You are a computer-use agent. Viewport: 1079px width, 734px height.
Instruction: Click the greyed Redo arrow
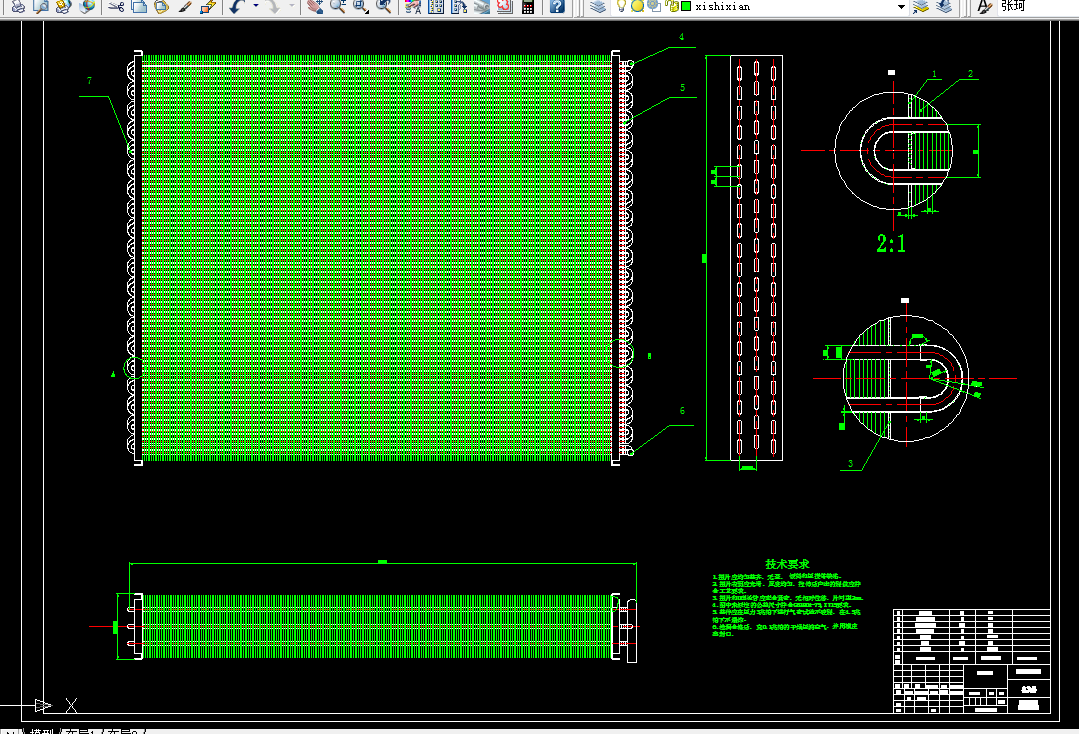pos(273,6)
